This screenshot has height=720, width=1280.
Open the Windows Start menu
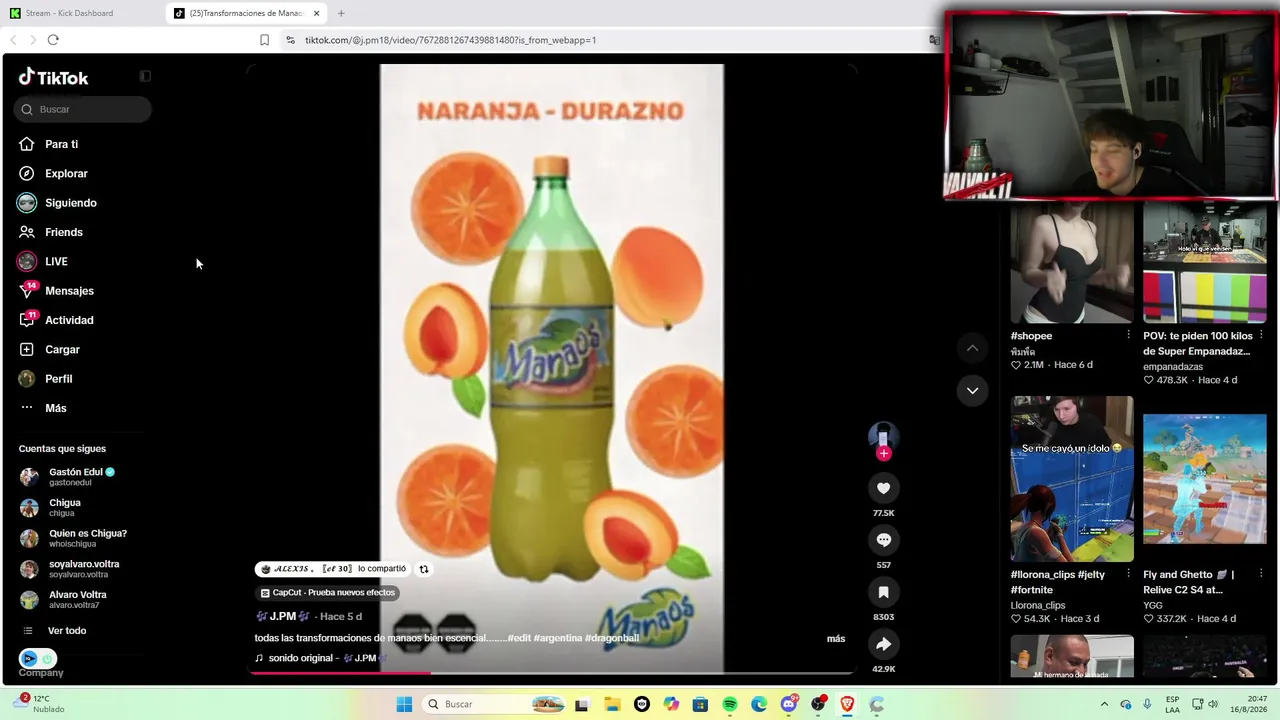(x=404, y=704)
